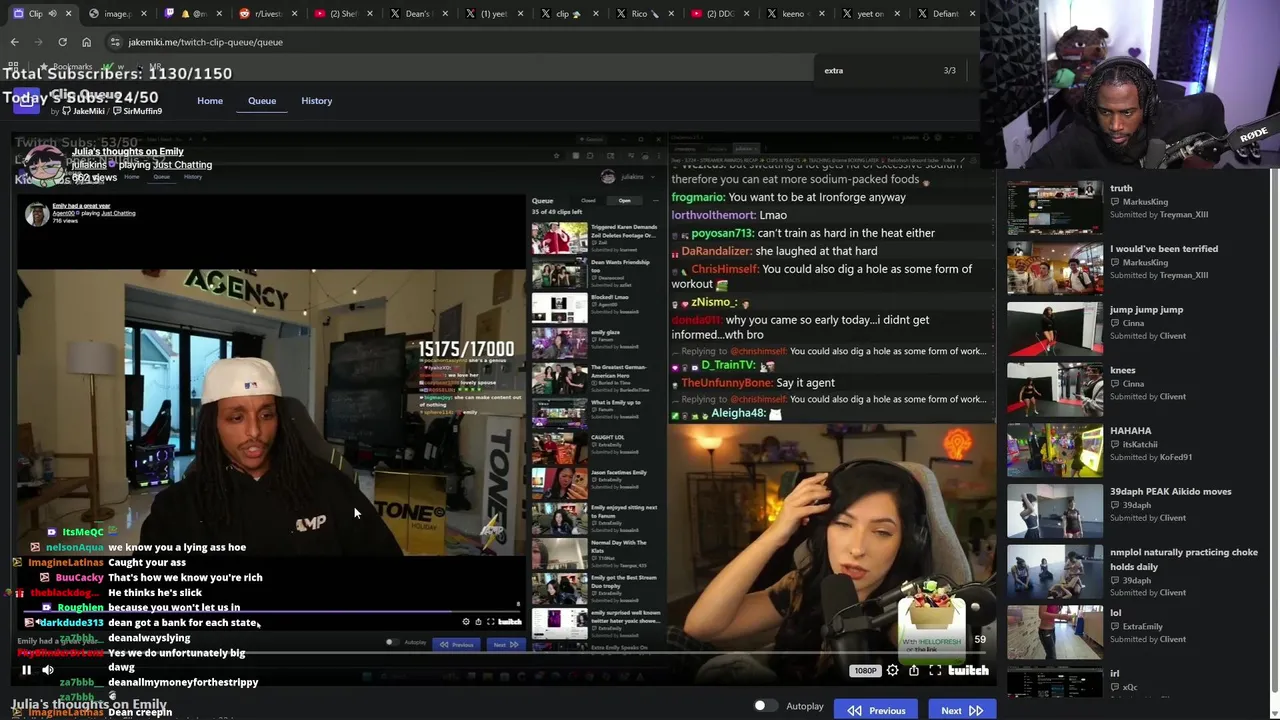The width and height of the screenshot is (1280, 720).
Task: Switch to the (2) DDG YouTube tab
Action: pyautogui.click(x=719, y=14)
